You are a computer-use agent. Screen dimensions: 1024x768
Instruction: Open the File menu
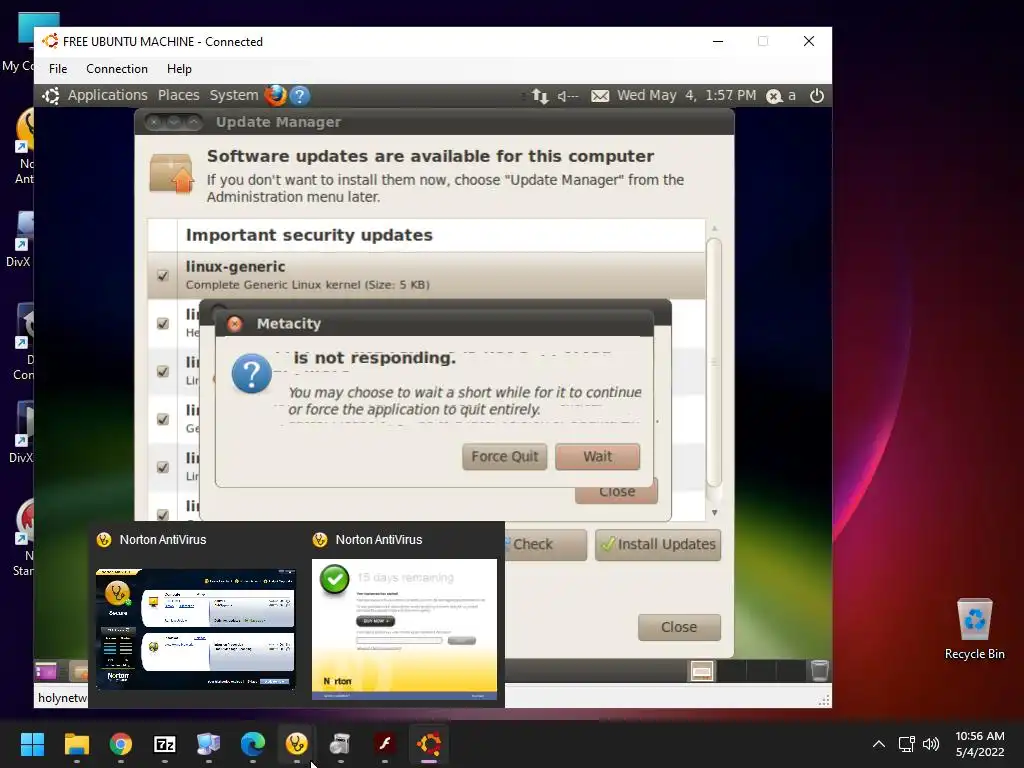57,69
